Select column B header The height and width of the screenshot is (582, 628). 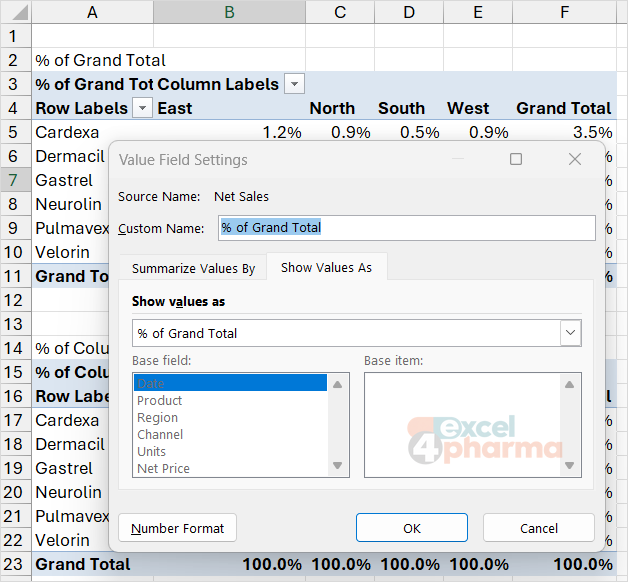pyautogui.click(x=229, y=12)
